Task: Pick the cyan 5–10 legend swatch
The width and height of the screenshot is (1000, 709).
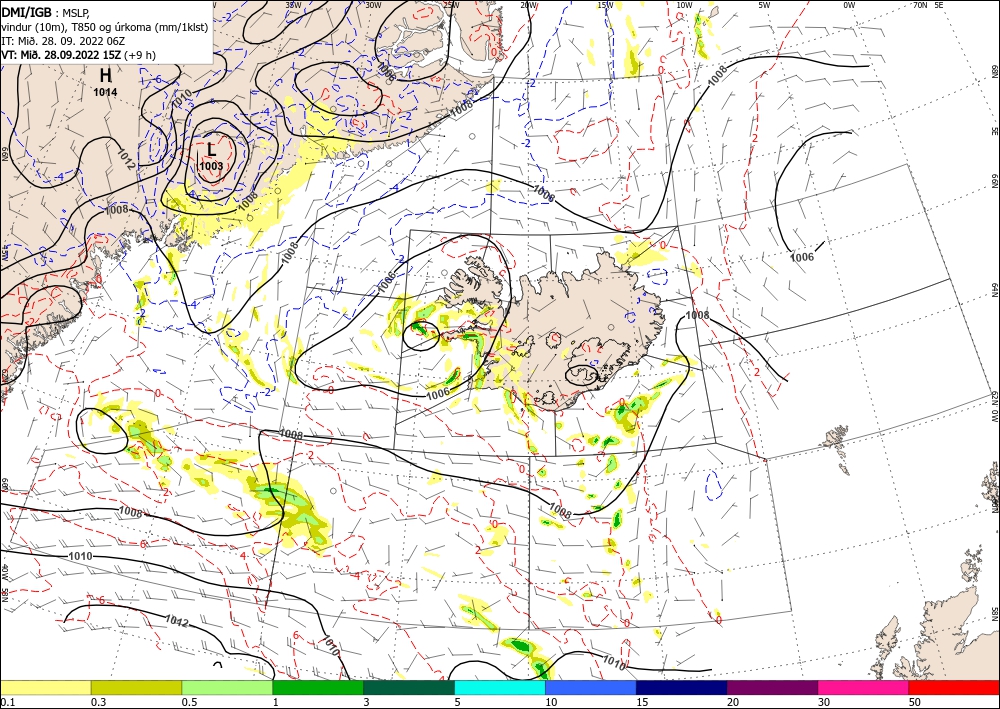Action: pyautogui.click(x=500, y=687)
